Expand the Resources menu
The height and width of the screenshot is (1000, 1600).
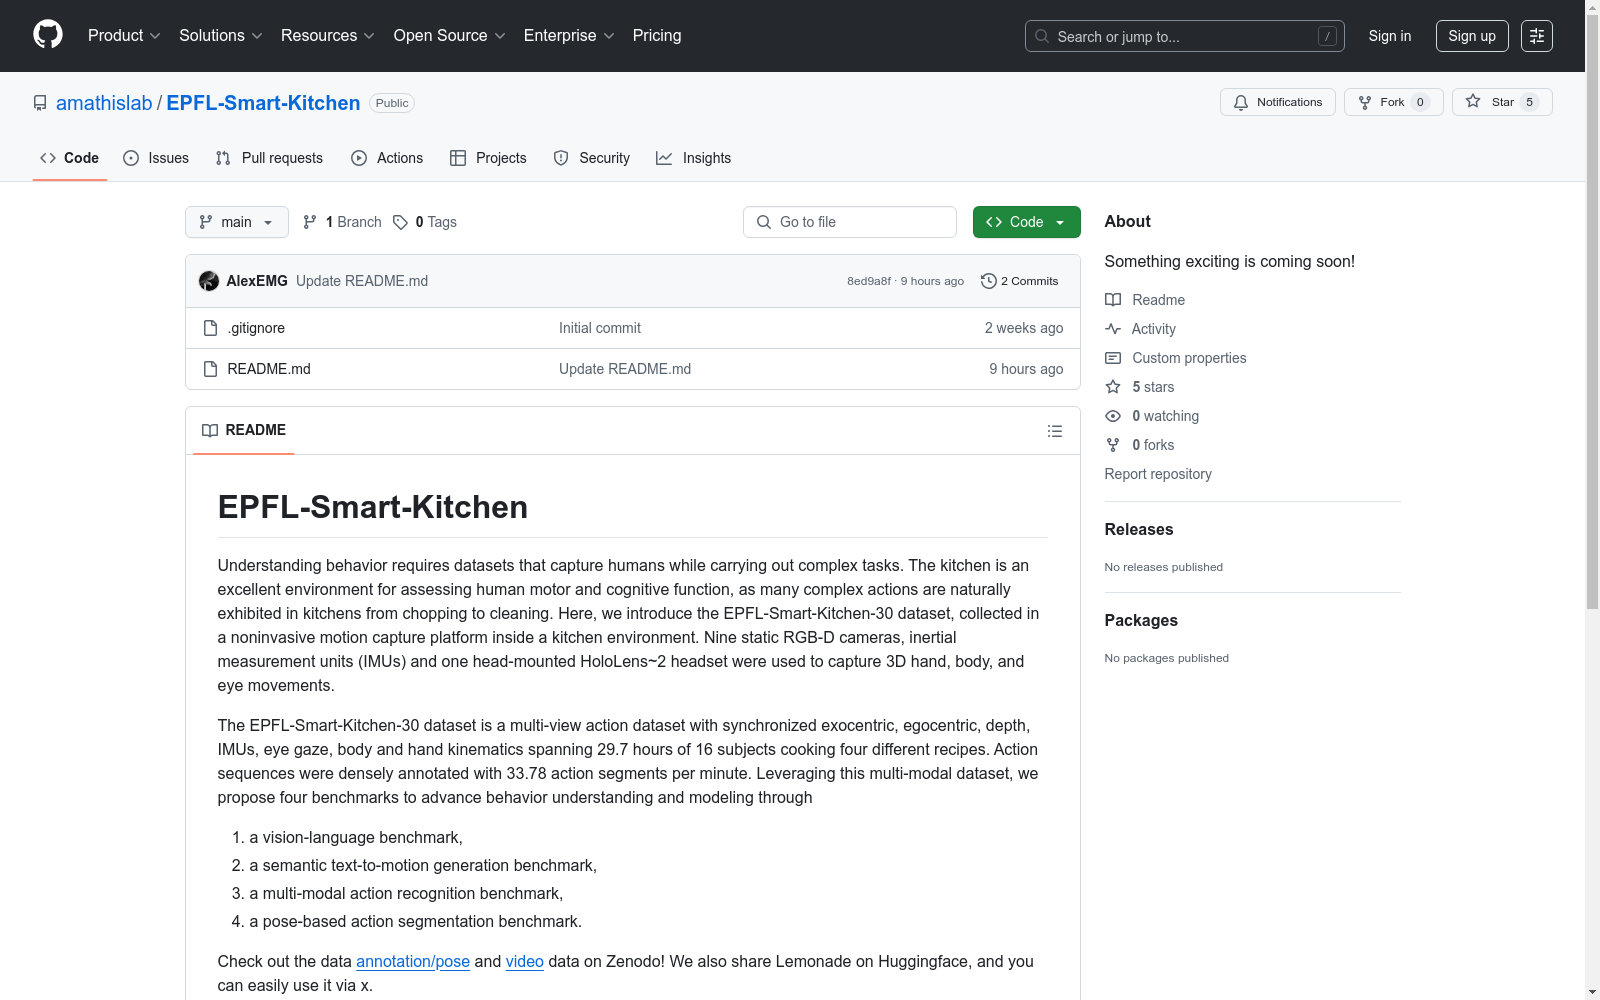click(327, 35)
